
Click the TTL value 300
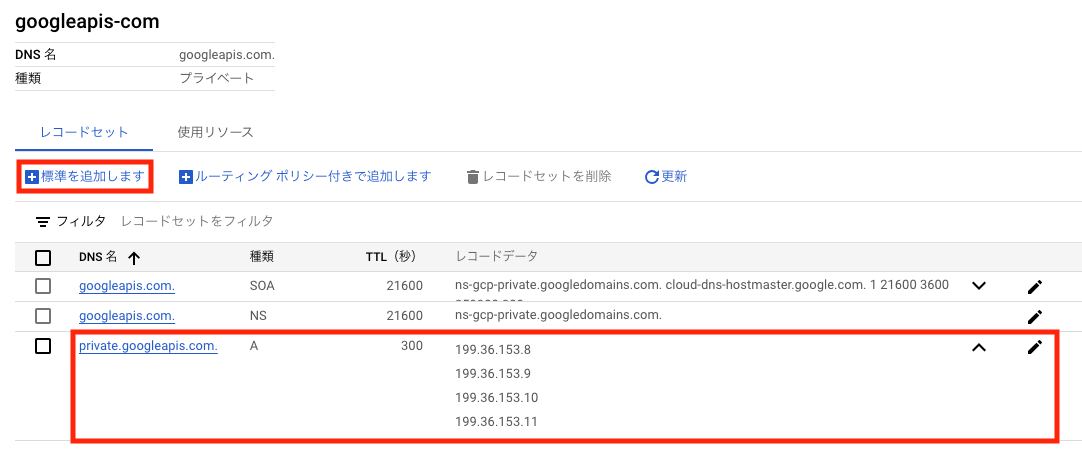coord(411,346)
